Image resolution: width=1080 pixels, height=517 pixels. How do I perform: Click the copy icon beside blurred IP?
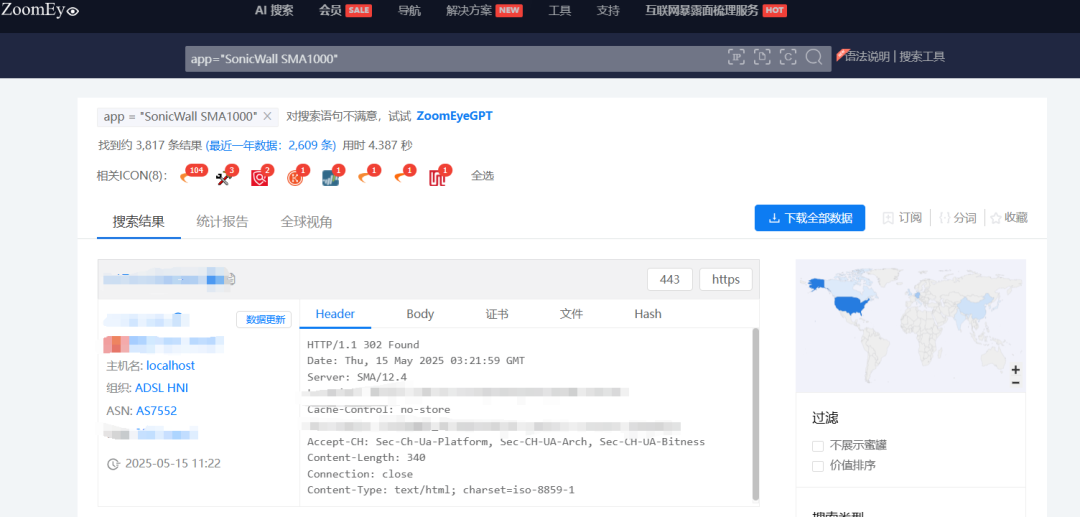[x=231, y=279]
